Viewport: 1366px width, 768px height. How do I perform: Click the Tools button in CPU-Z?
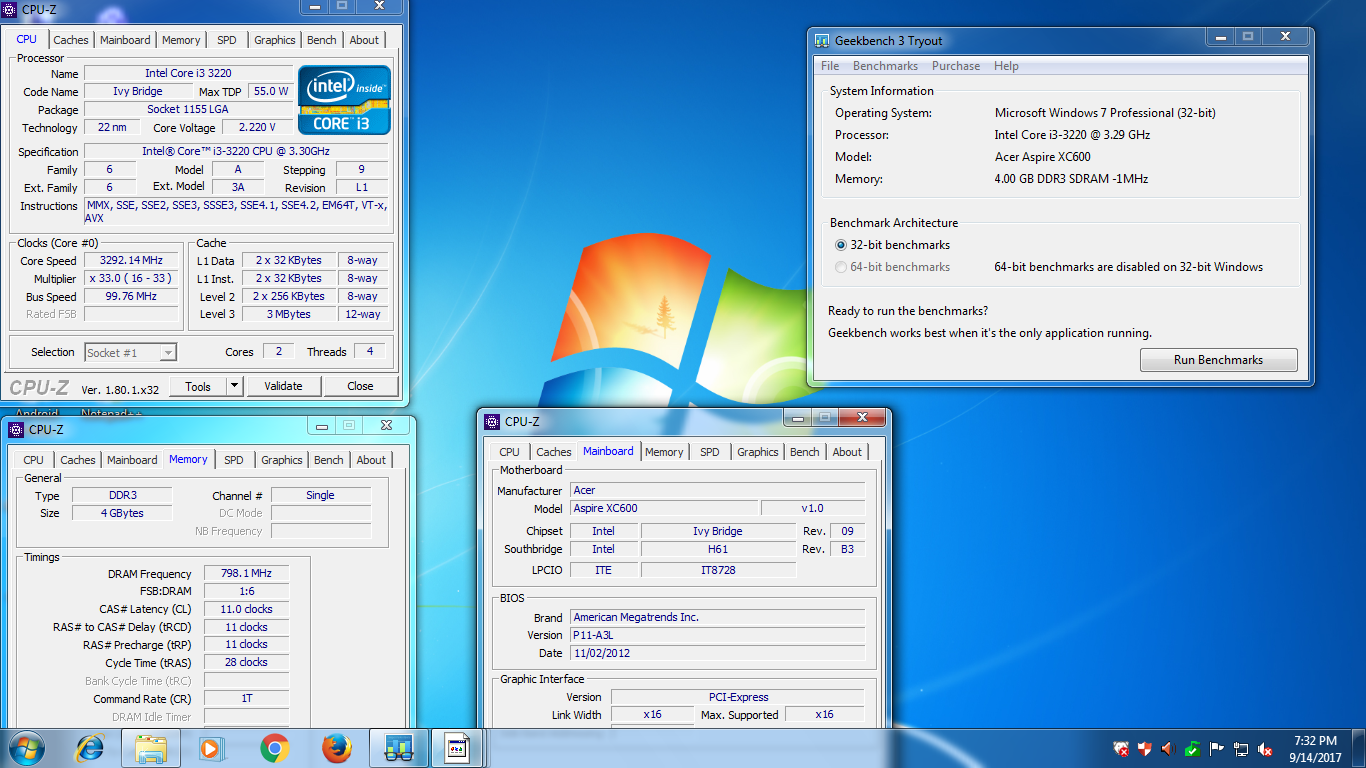tap(198, 386)
